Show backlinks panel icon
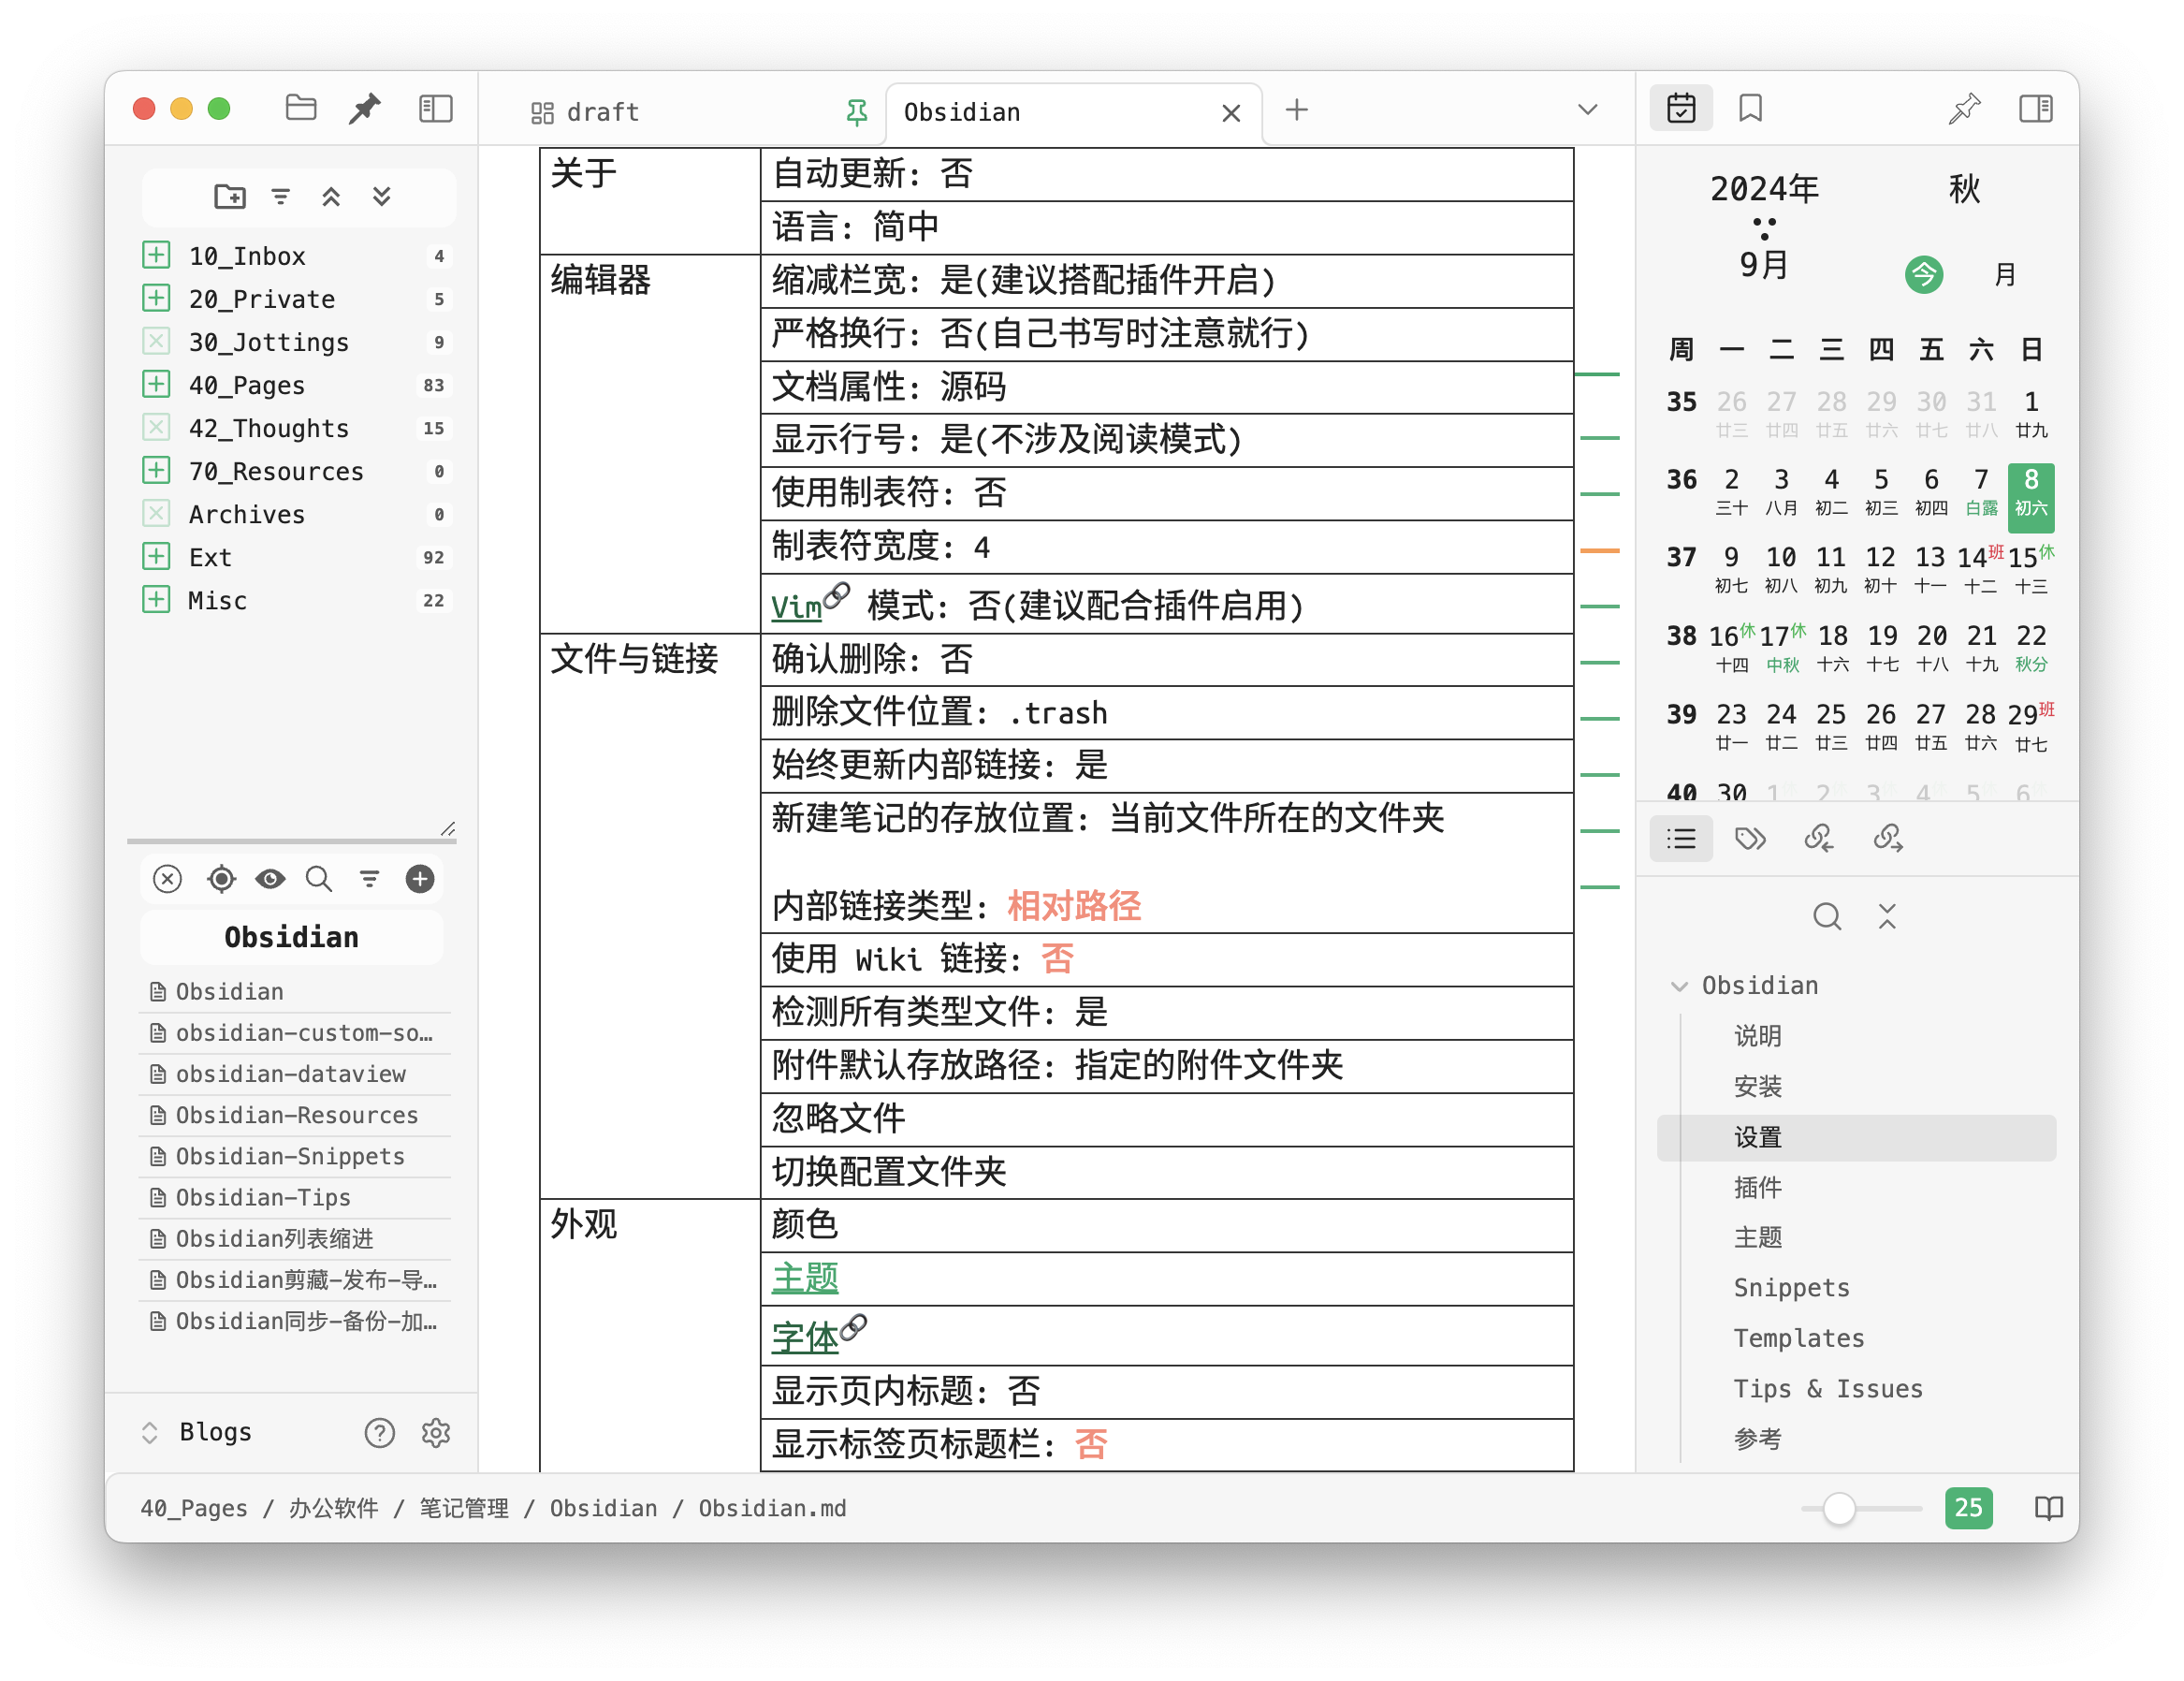The width and height of the screenshot is (2184, 1681). [x=1818, y=838]
